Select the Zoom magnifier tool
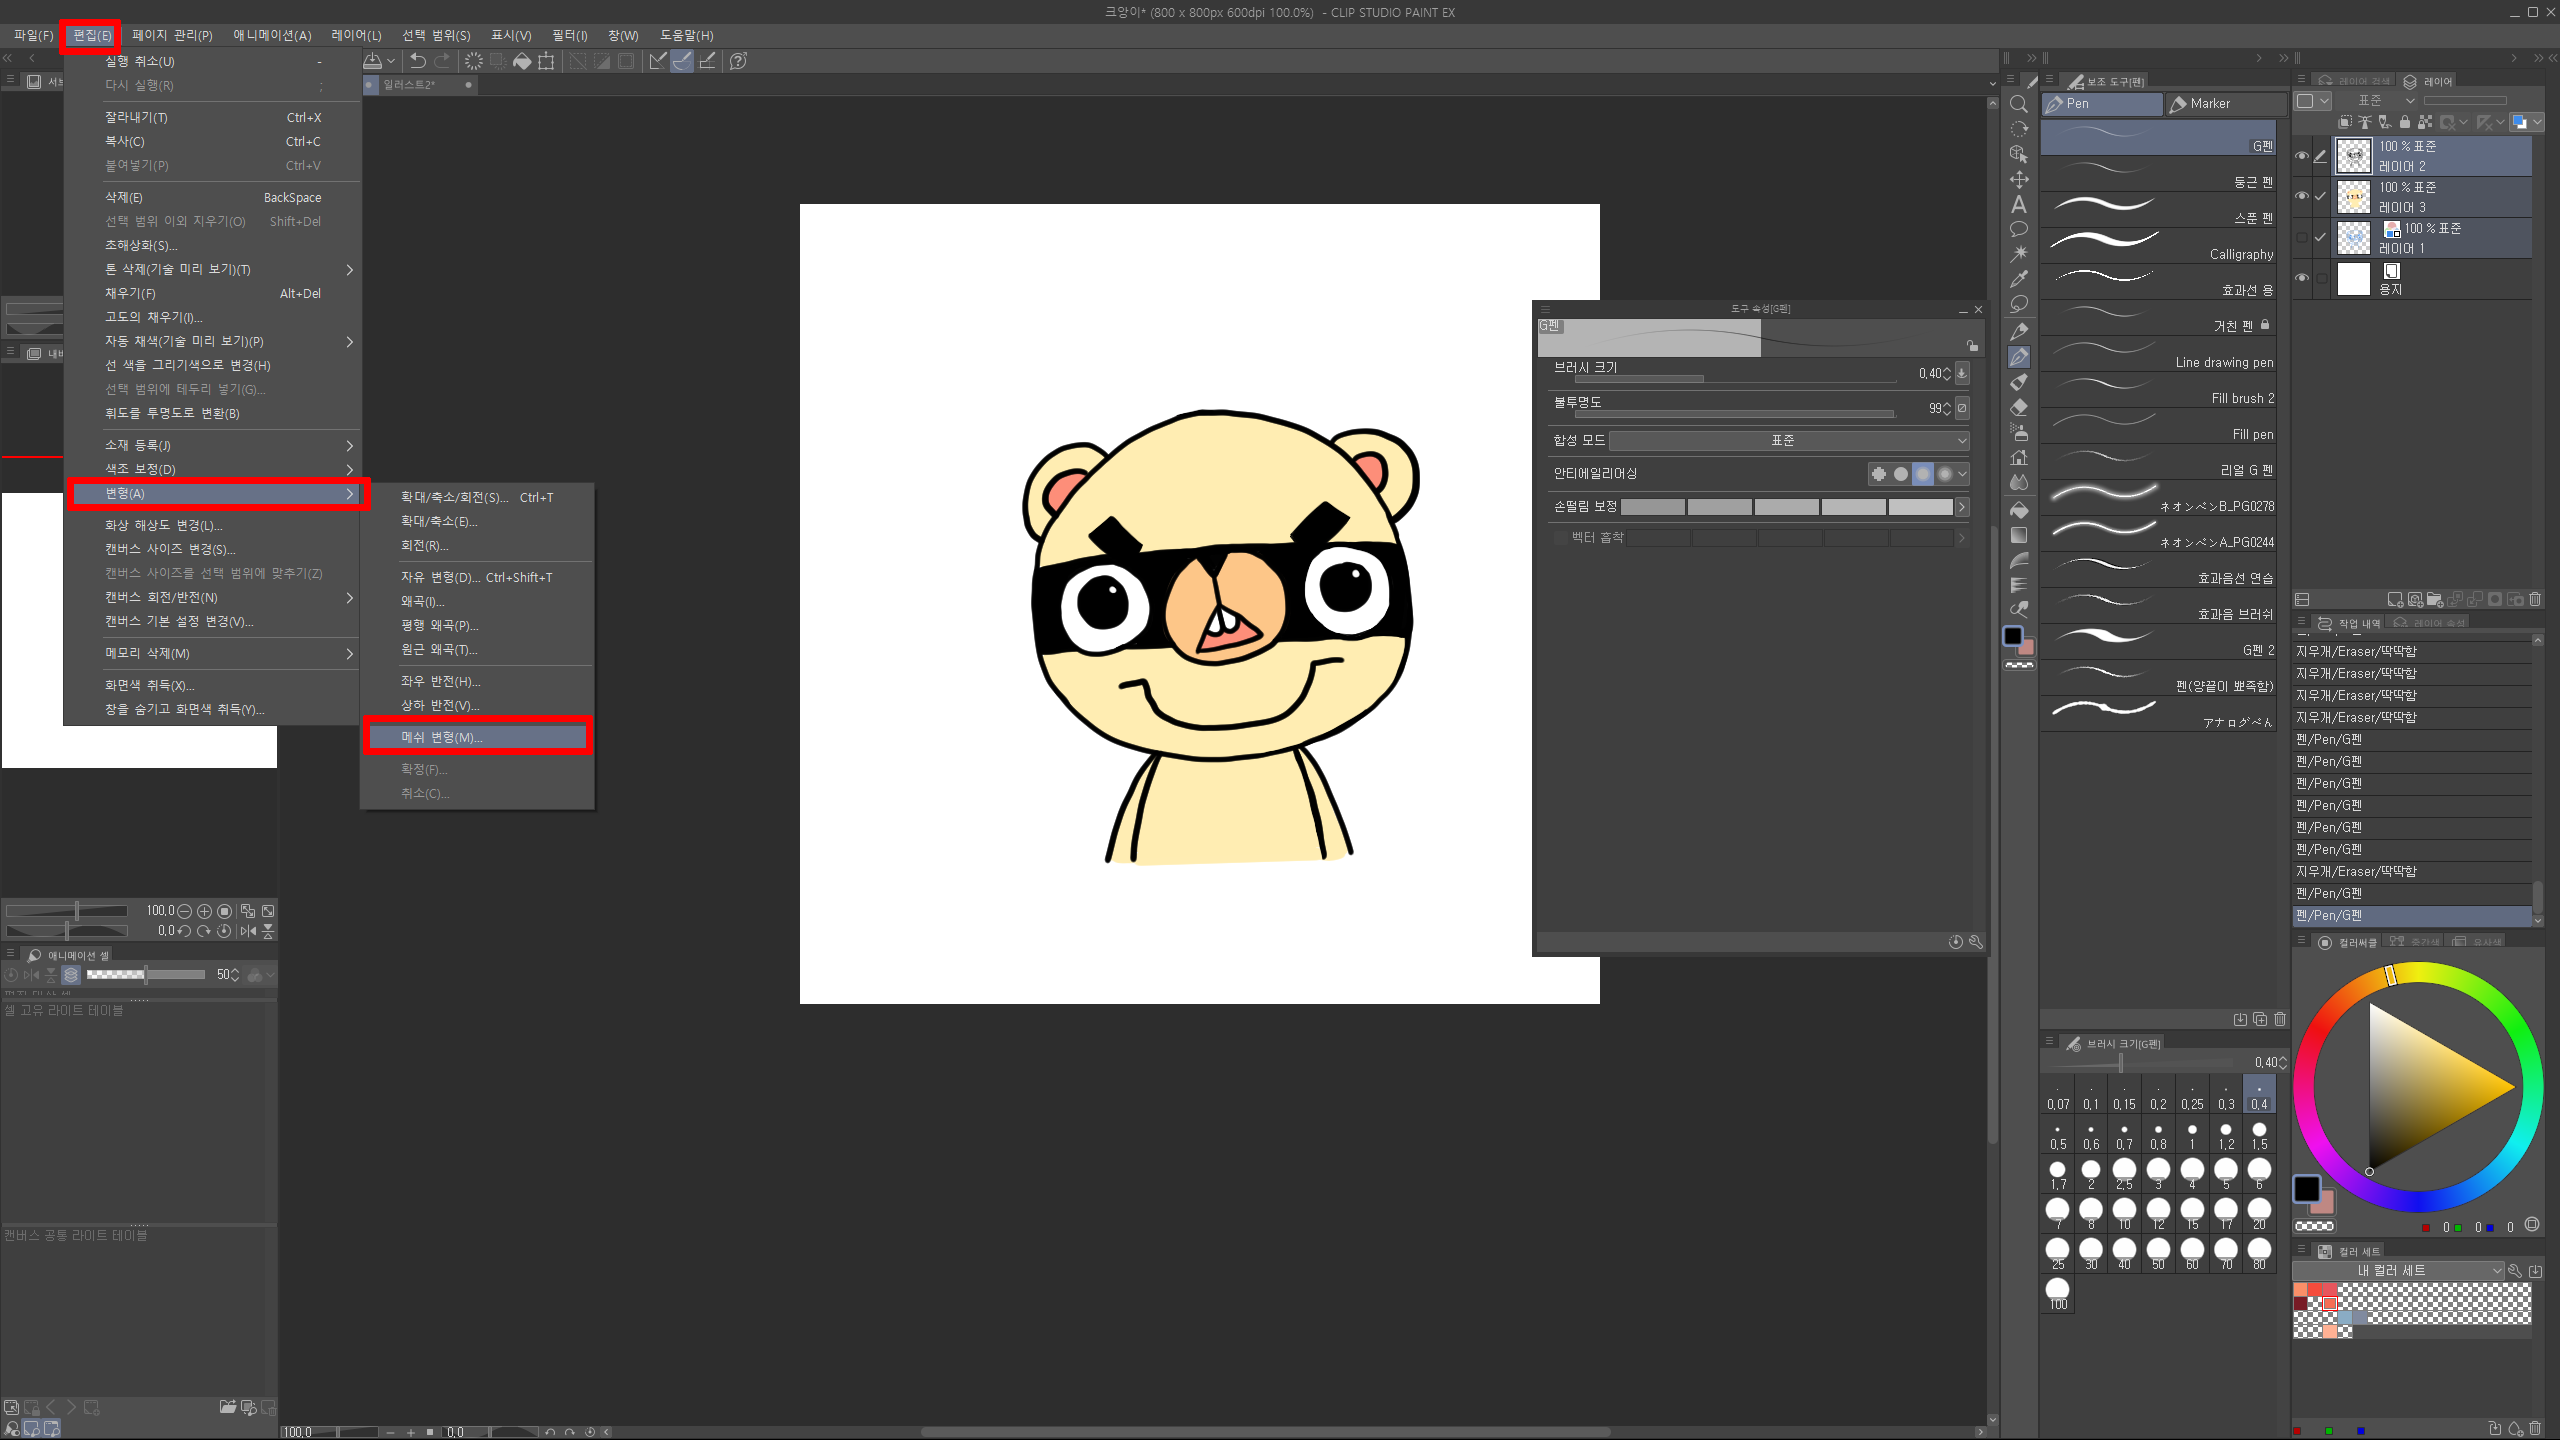Image resolution: width=2560 pixels, height=1440 pixels. pyautogui.click(x=2019, y=105)
